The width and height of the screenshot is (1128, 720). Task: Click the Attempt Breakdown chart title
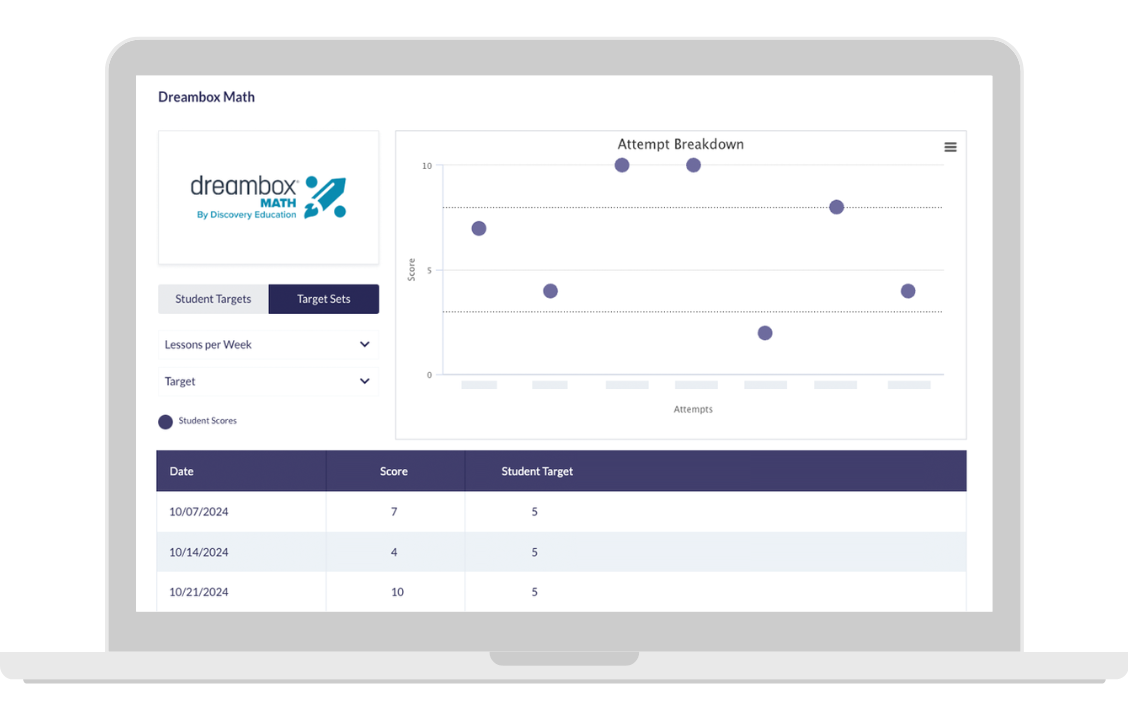(x=680, y=144)
